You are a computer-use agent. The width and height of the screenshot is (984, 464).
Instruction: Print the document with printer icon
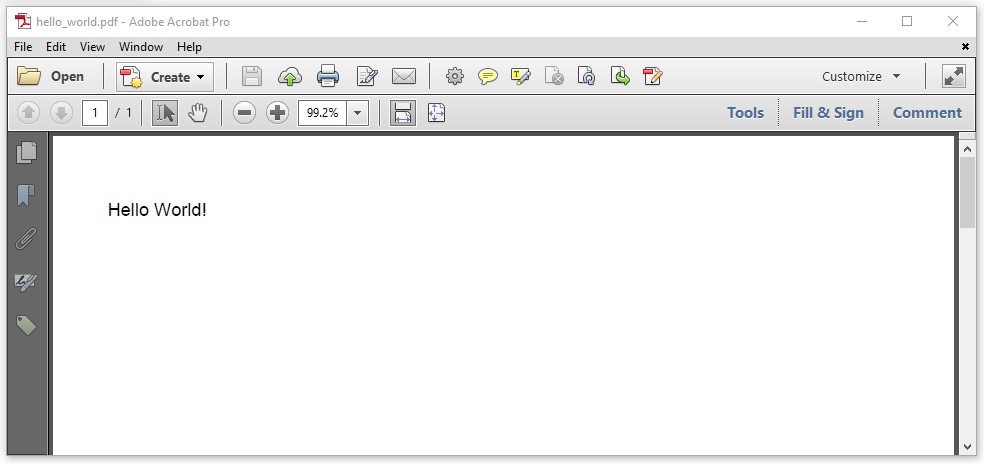coord(328,77)
